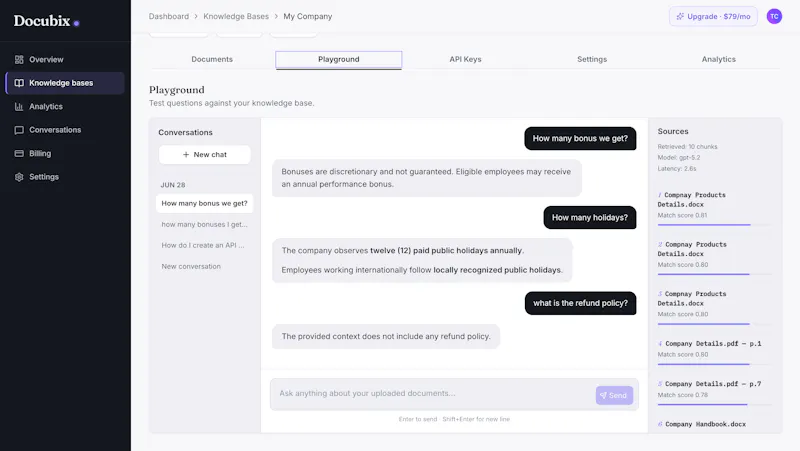Click the paper plane Send icon
This screenshot has height=451, width=800.
coord(603,395)
